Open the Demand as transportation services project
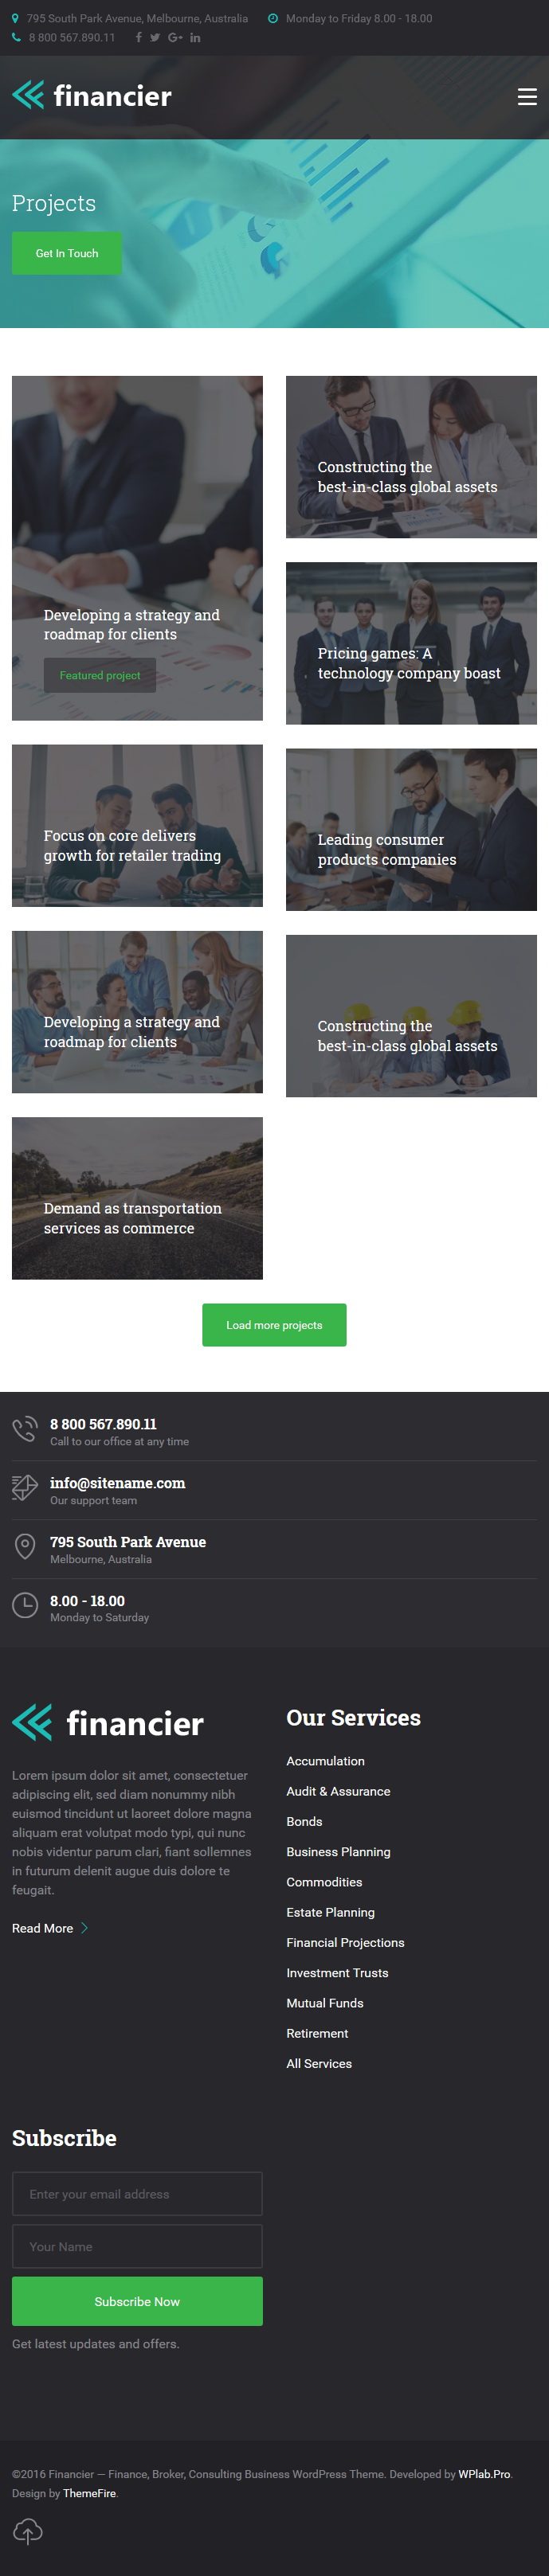Viewport: 549px width, 2576px height. click(137, 1198)
